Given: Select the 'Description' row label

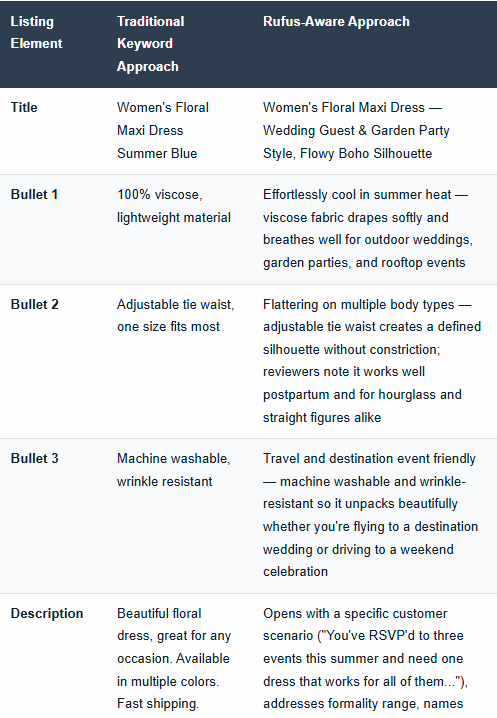Looking at the screenshot, I should click(x=47, y=614).
